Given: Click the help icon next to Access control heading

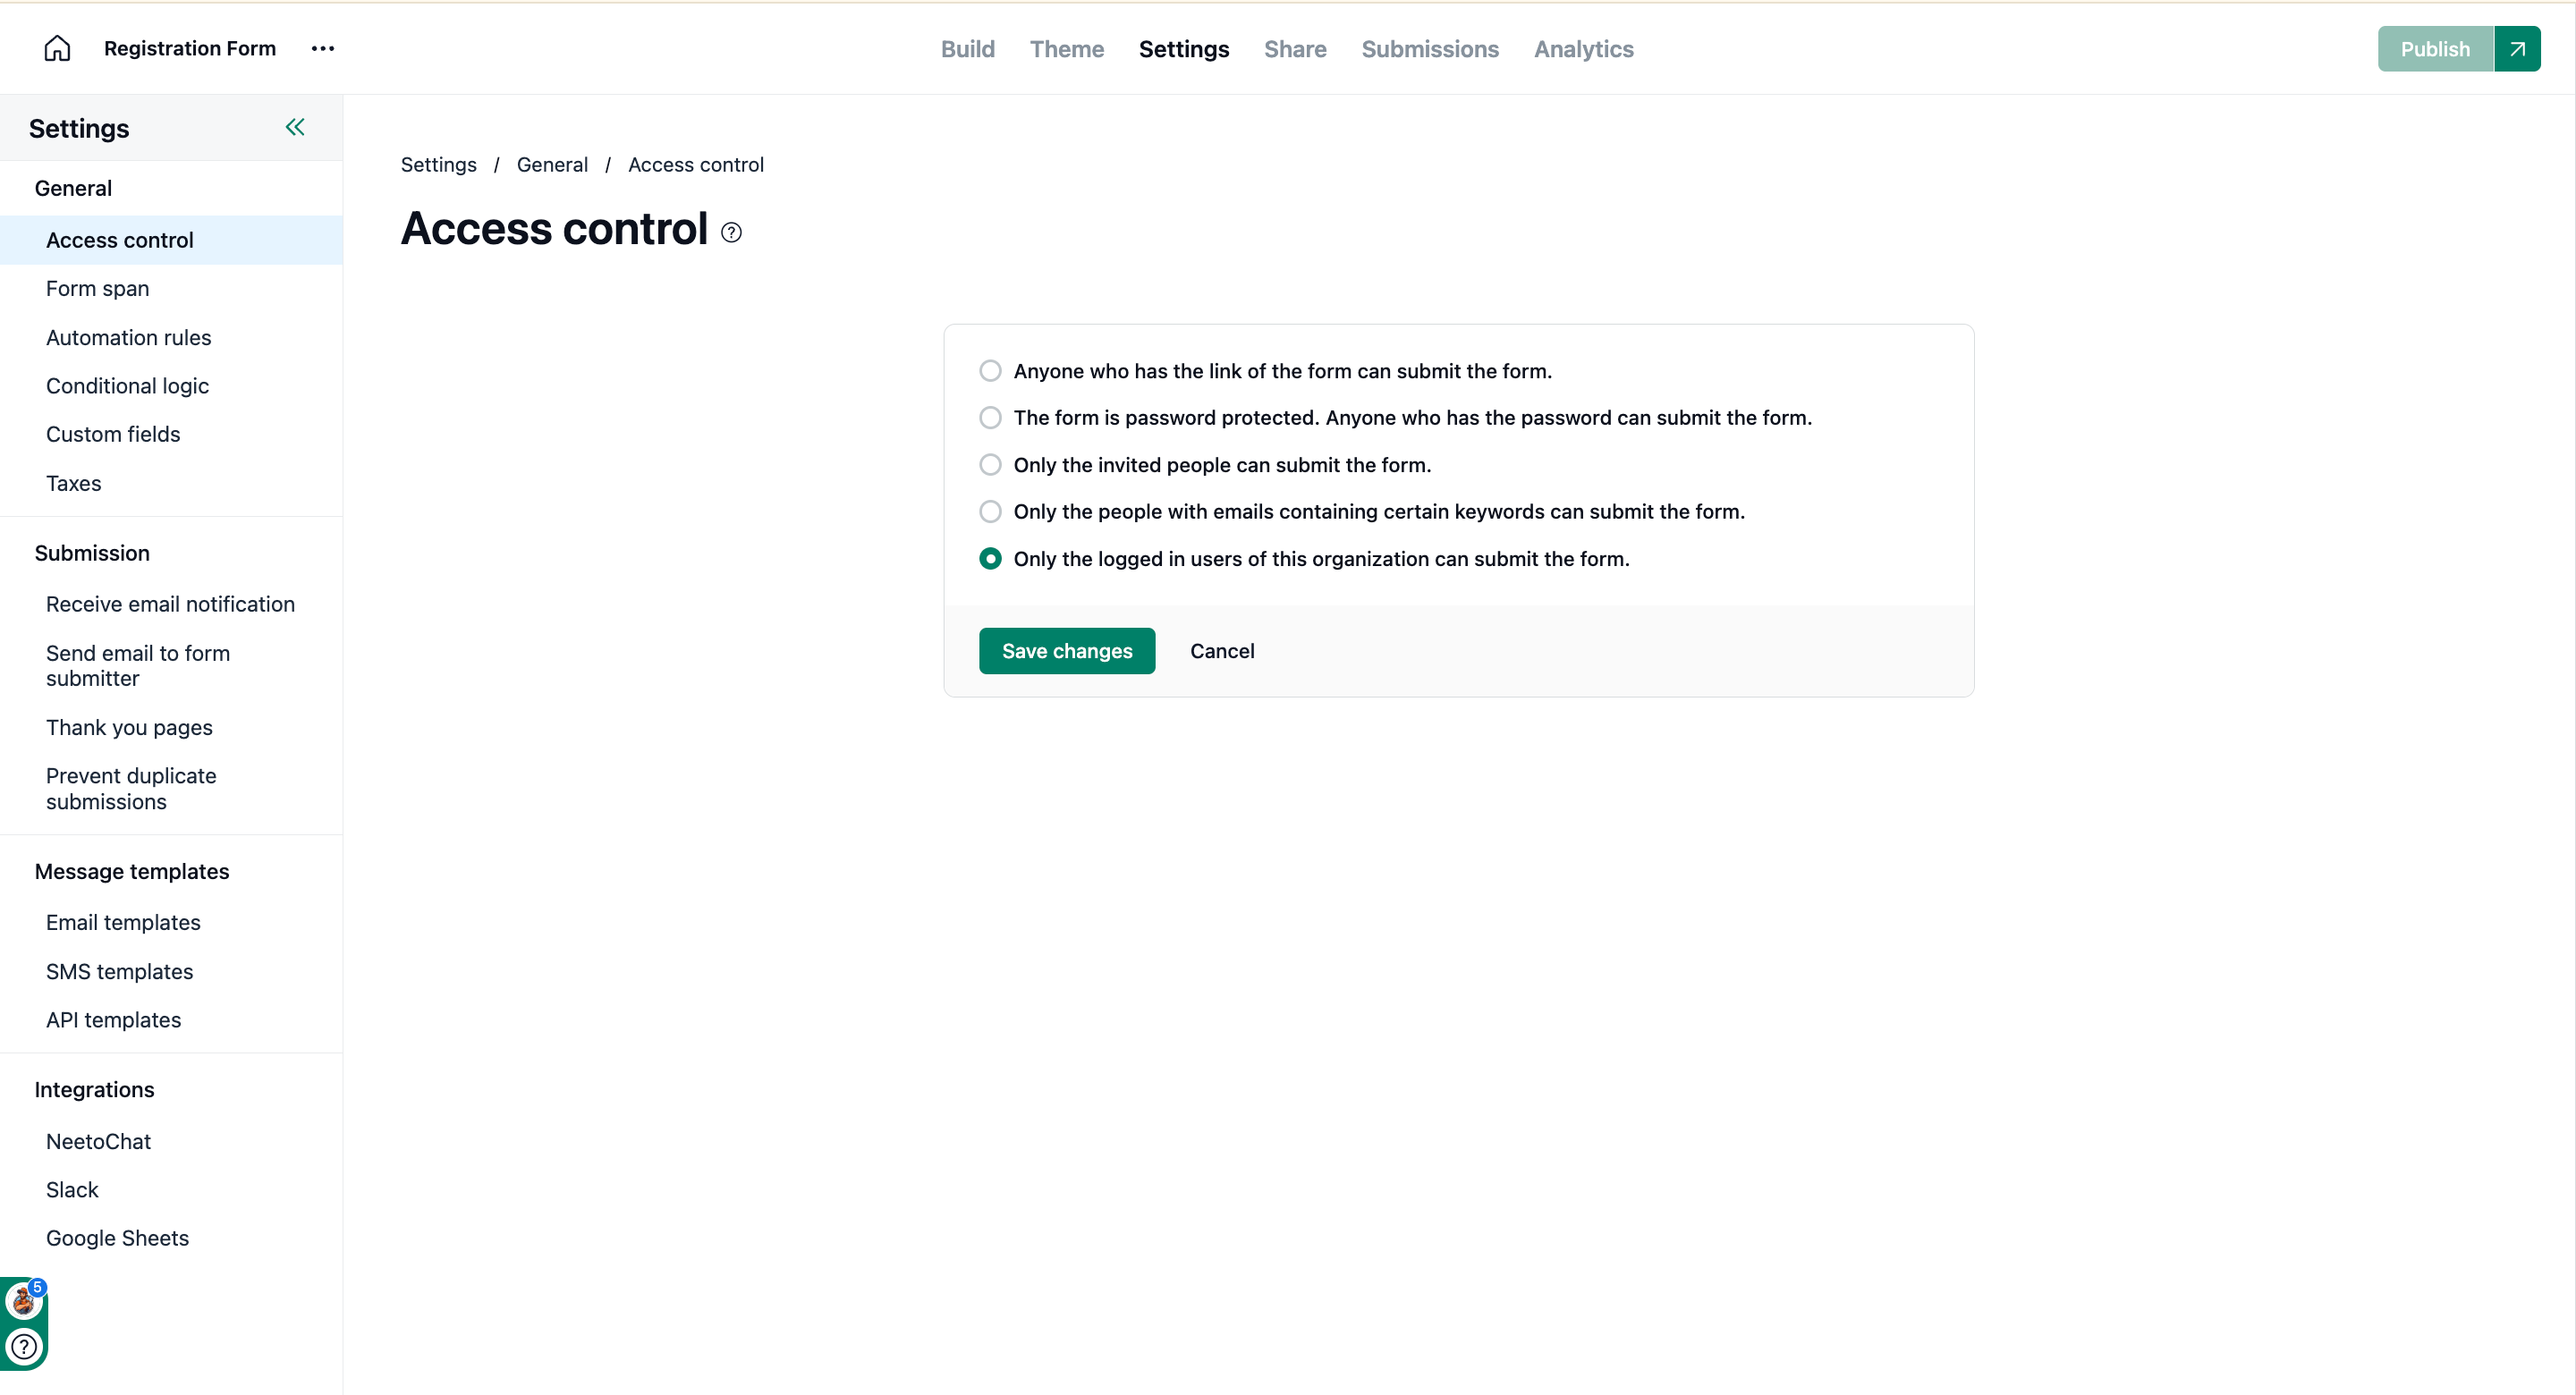Looking at the screenshot, I should pyautogui.click(x=731, y=232).
